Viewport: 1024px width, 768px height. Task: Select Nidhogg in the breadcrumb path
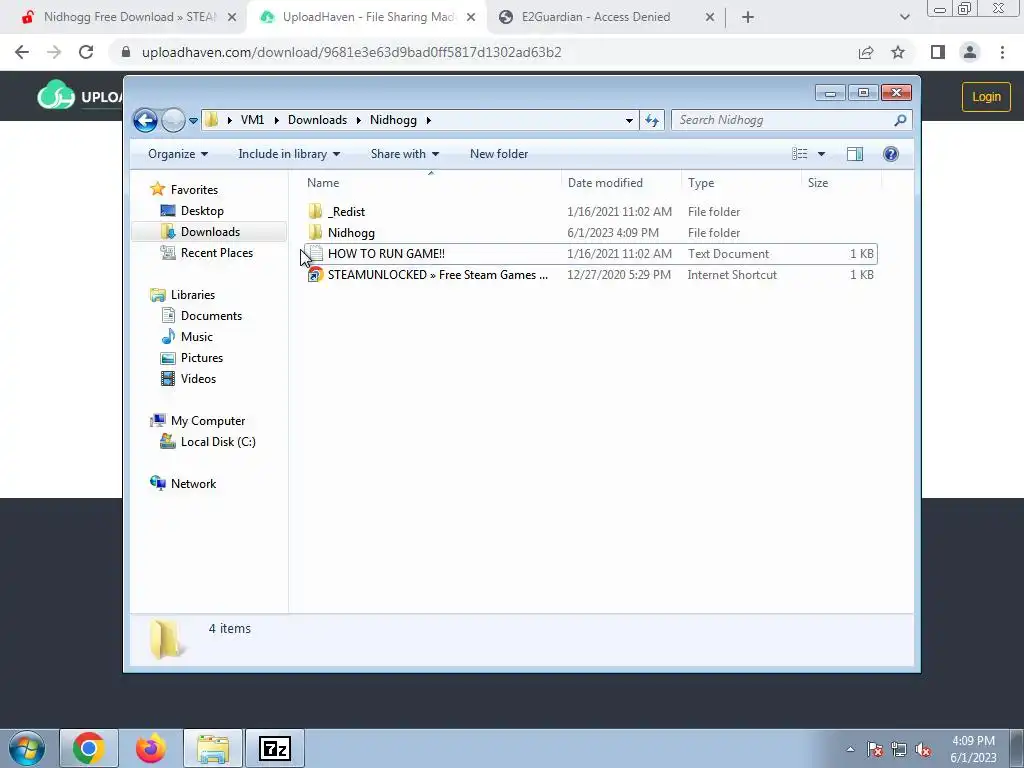pos(393,120)
